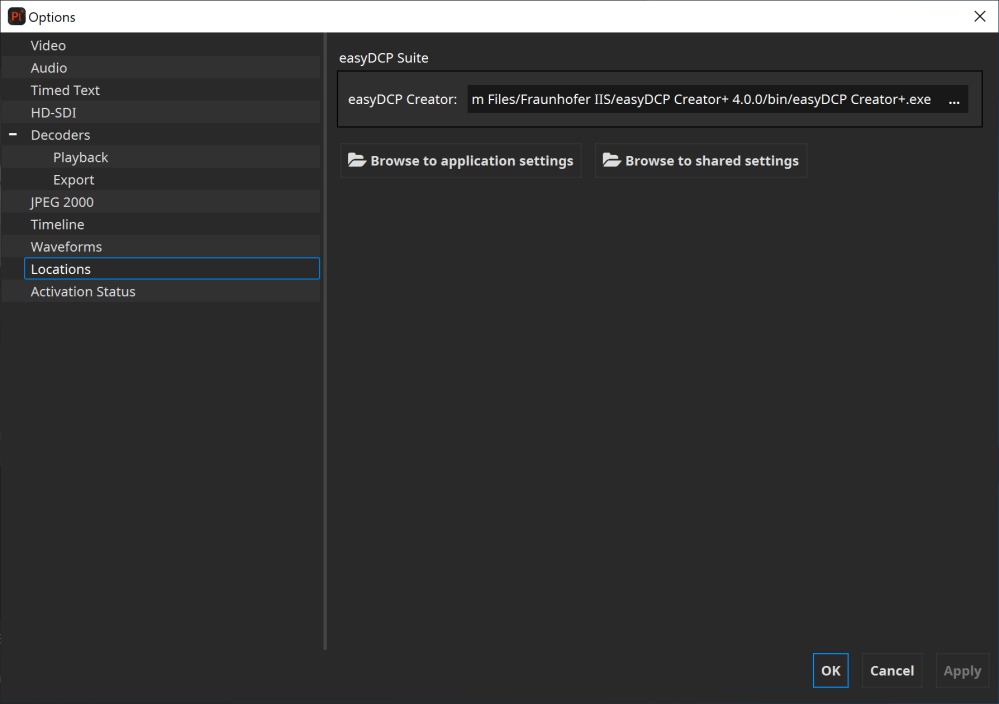Collapse the Decoders tree node

[13, 135]
